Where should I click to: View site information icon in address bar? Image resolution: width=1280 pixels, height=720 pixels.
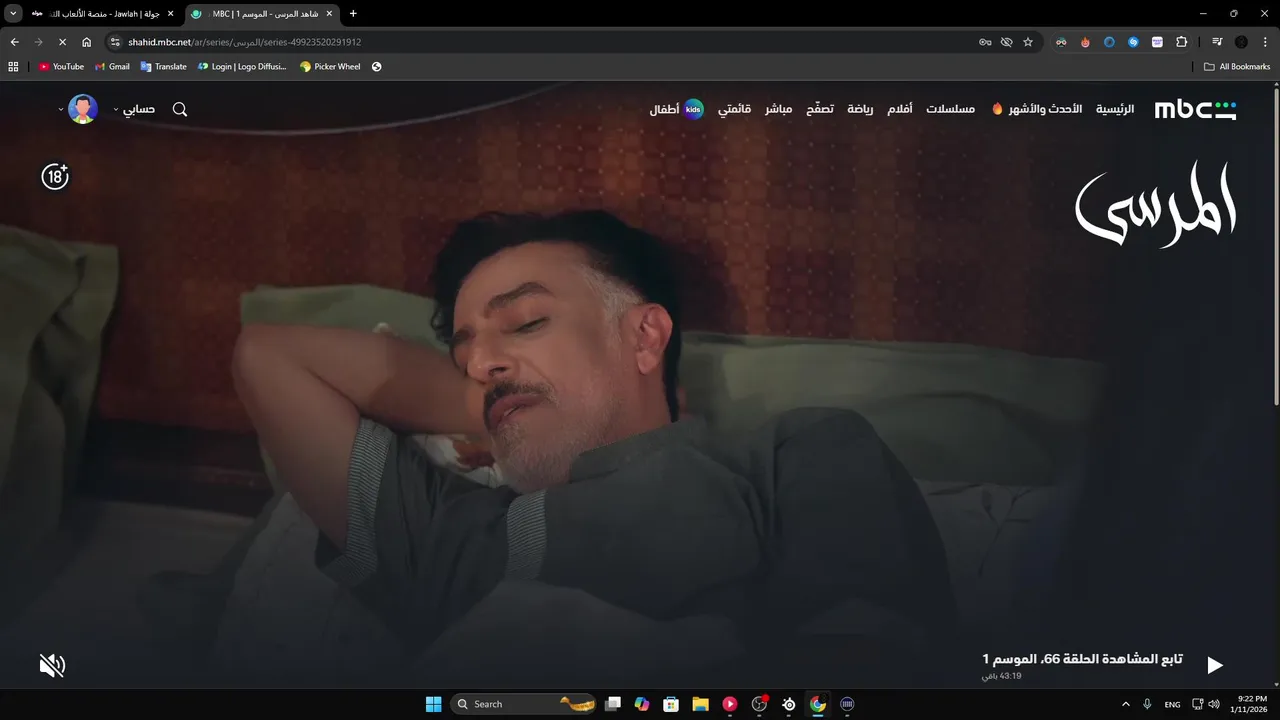[115, 42]
